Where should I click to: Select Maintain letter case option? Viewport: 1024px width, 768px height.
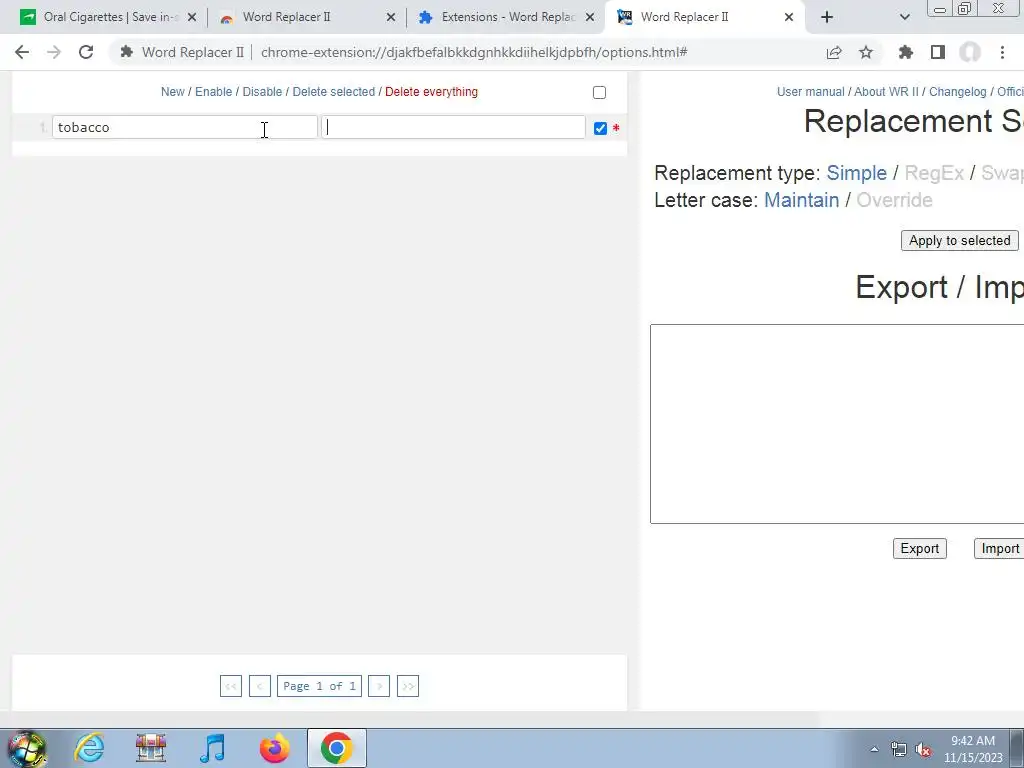tap(801, 200)
